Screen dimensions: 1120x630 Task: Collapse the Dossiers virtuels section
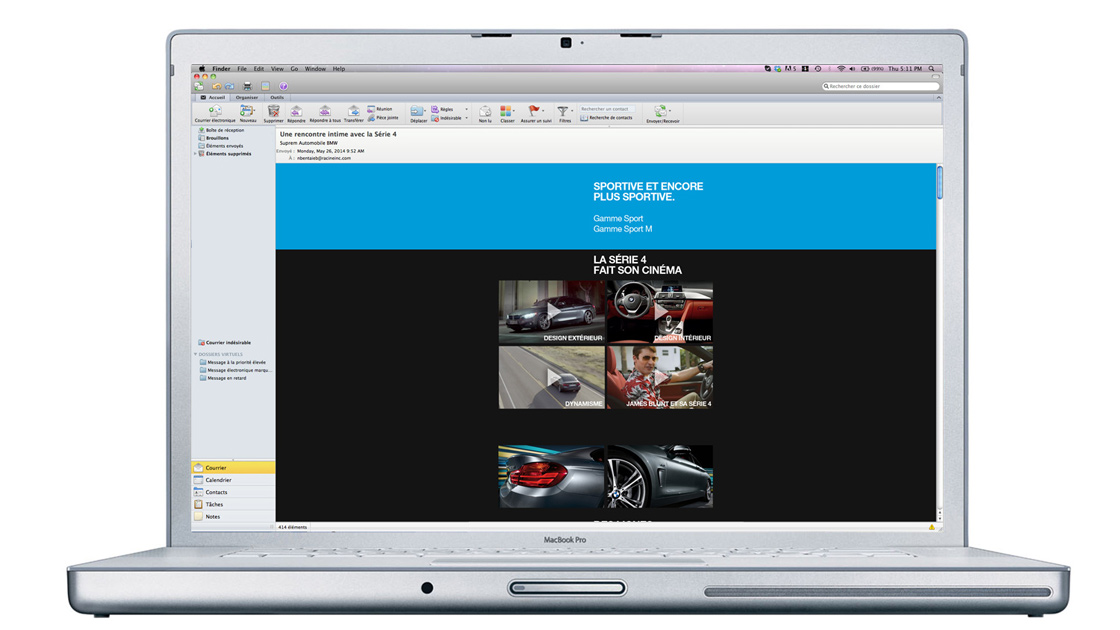point(195,354)
